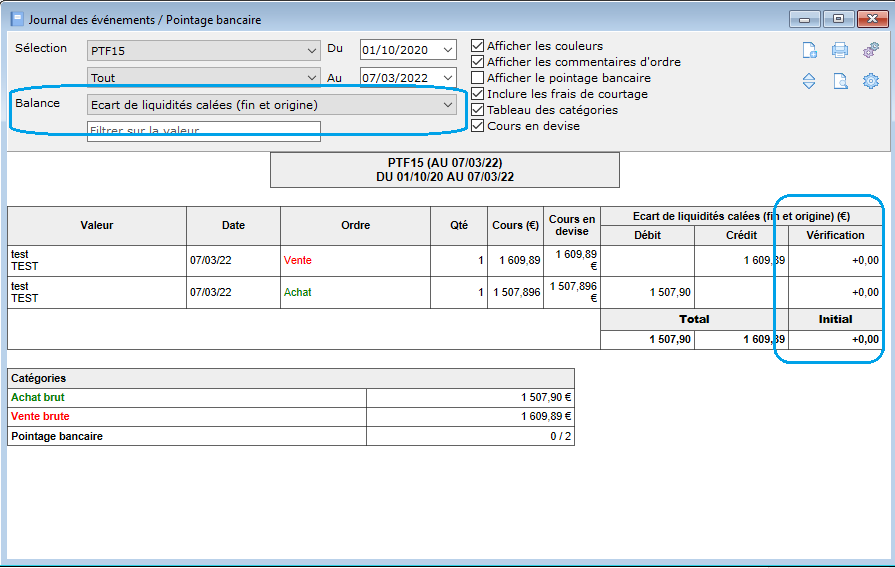Click the Date column header

click(x=233, y=225)
